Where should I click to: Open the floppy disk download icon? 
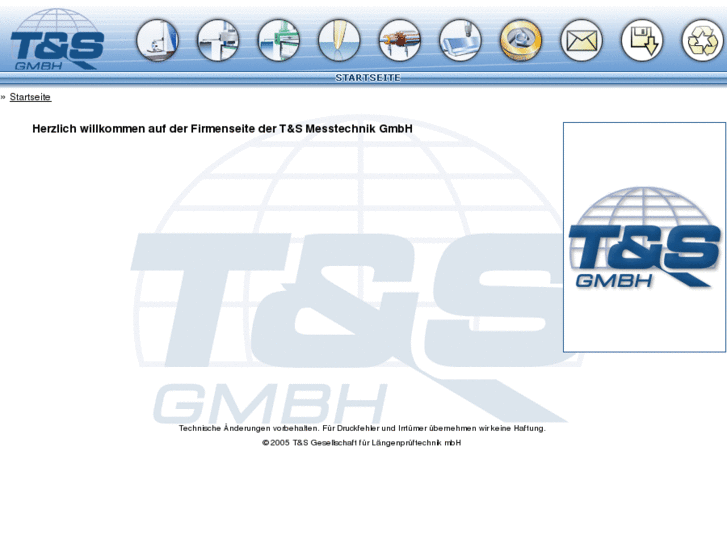pos(642,40)
